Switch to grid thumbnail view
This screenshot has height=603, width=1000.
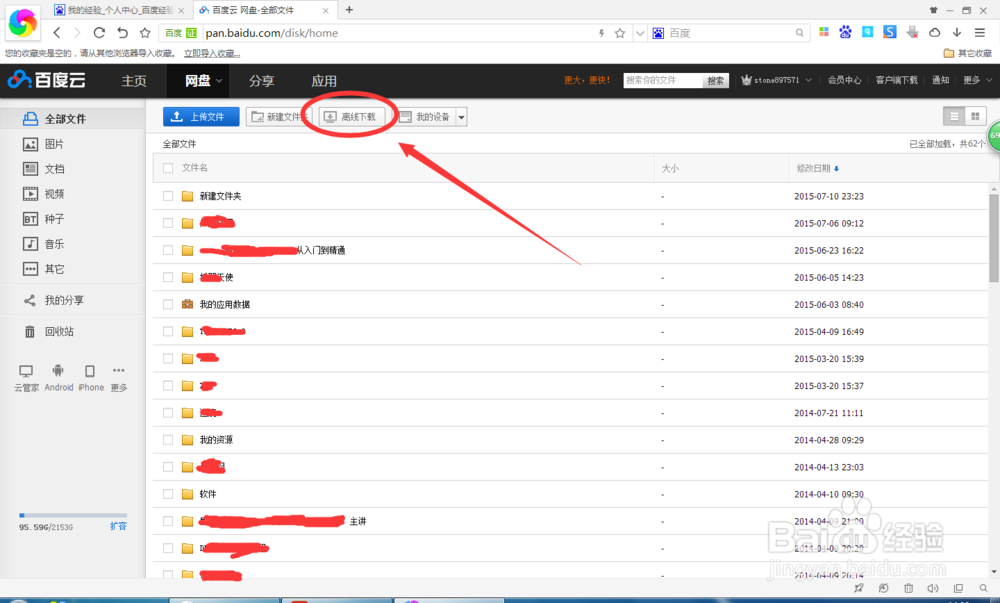click(975, 117)
